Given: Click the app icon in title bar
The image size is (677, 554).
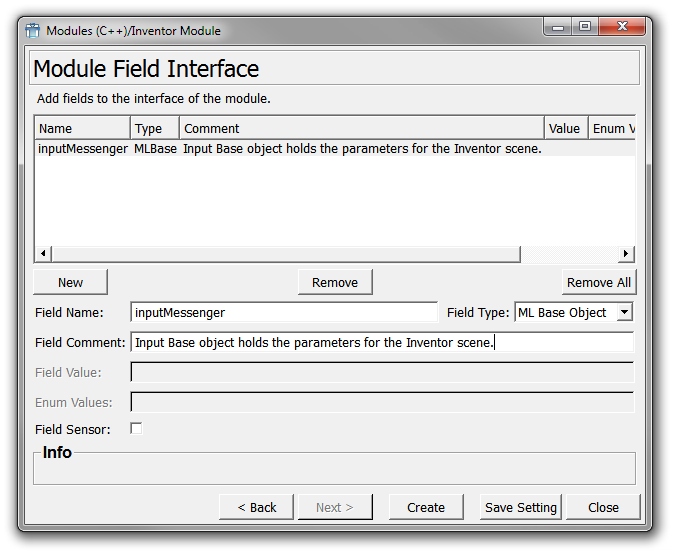Looking at the screenshot, I should 32,30.
